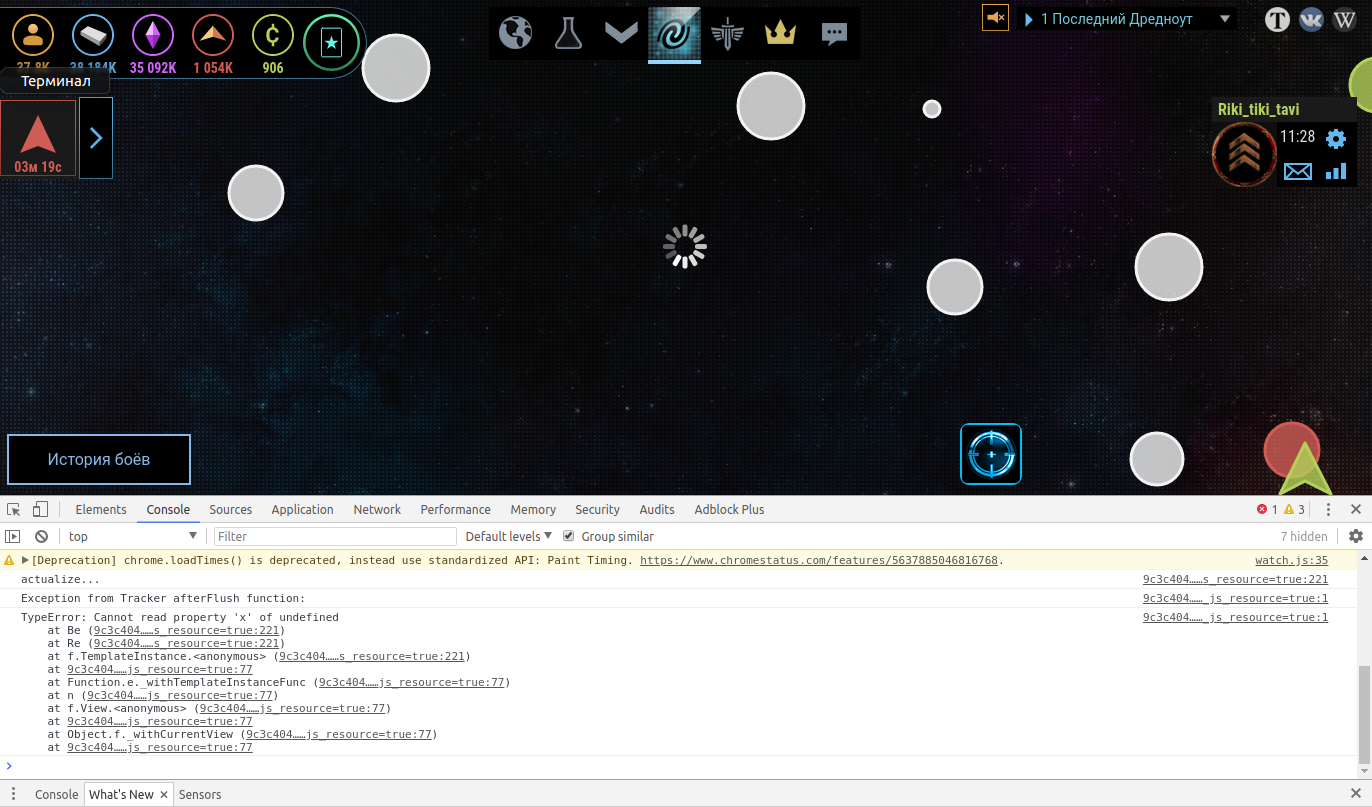Open the top context dropdown
The width and height of the screenshot is (1372, 807).
click(132, 536)
